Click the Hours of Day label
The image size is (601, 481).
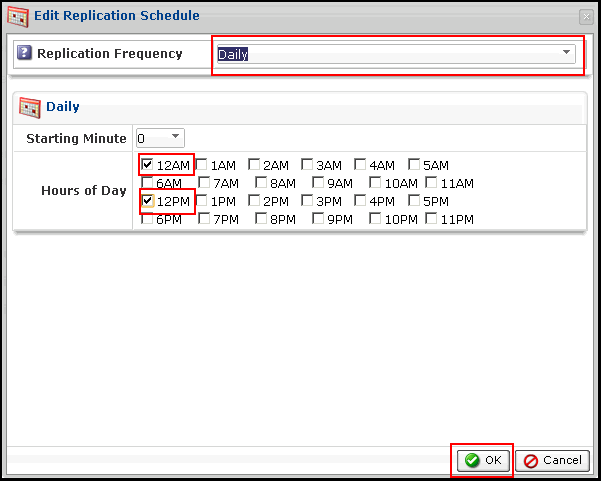pyautogui.click(x=84, y=190)
